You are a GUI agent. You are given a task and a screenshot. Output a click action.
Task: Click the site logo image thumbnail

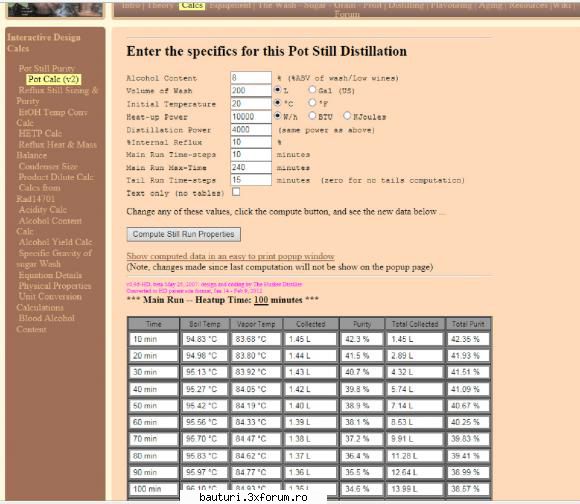click(55, 9)
